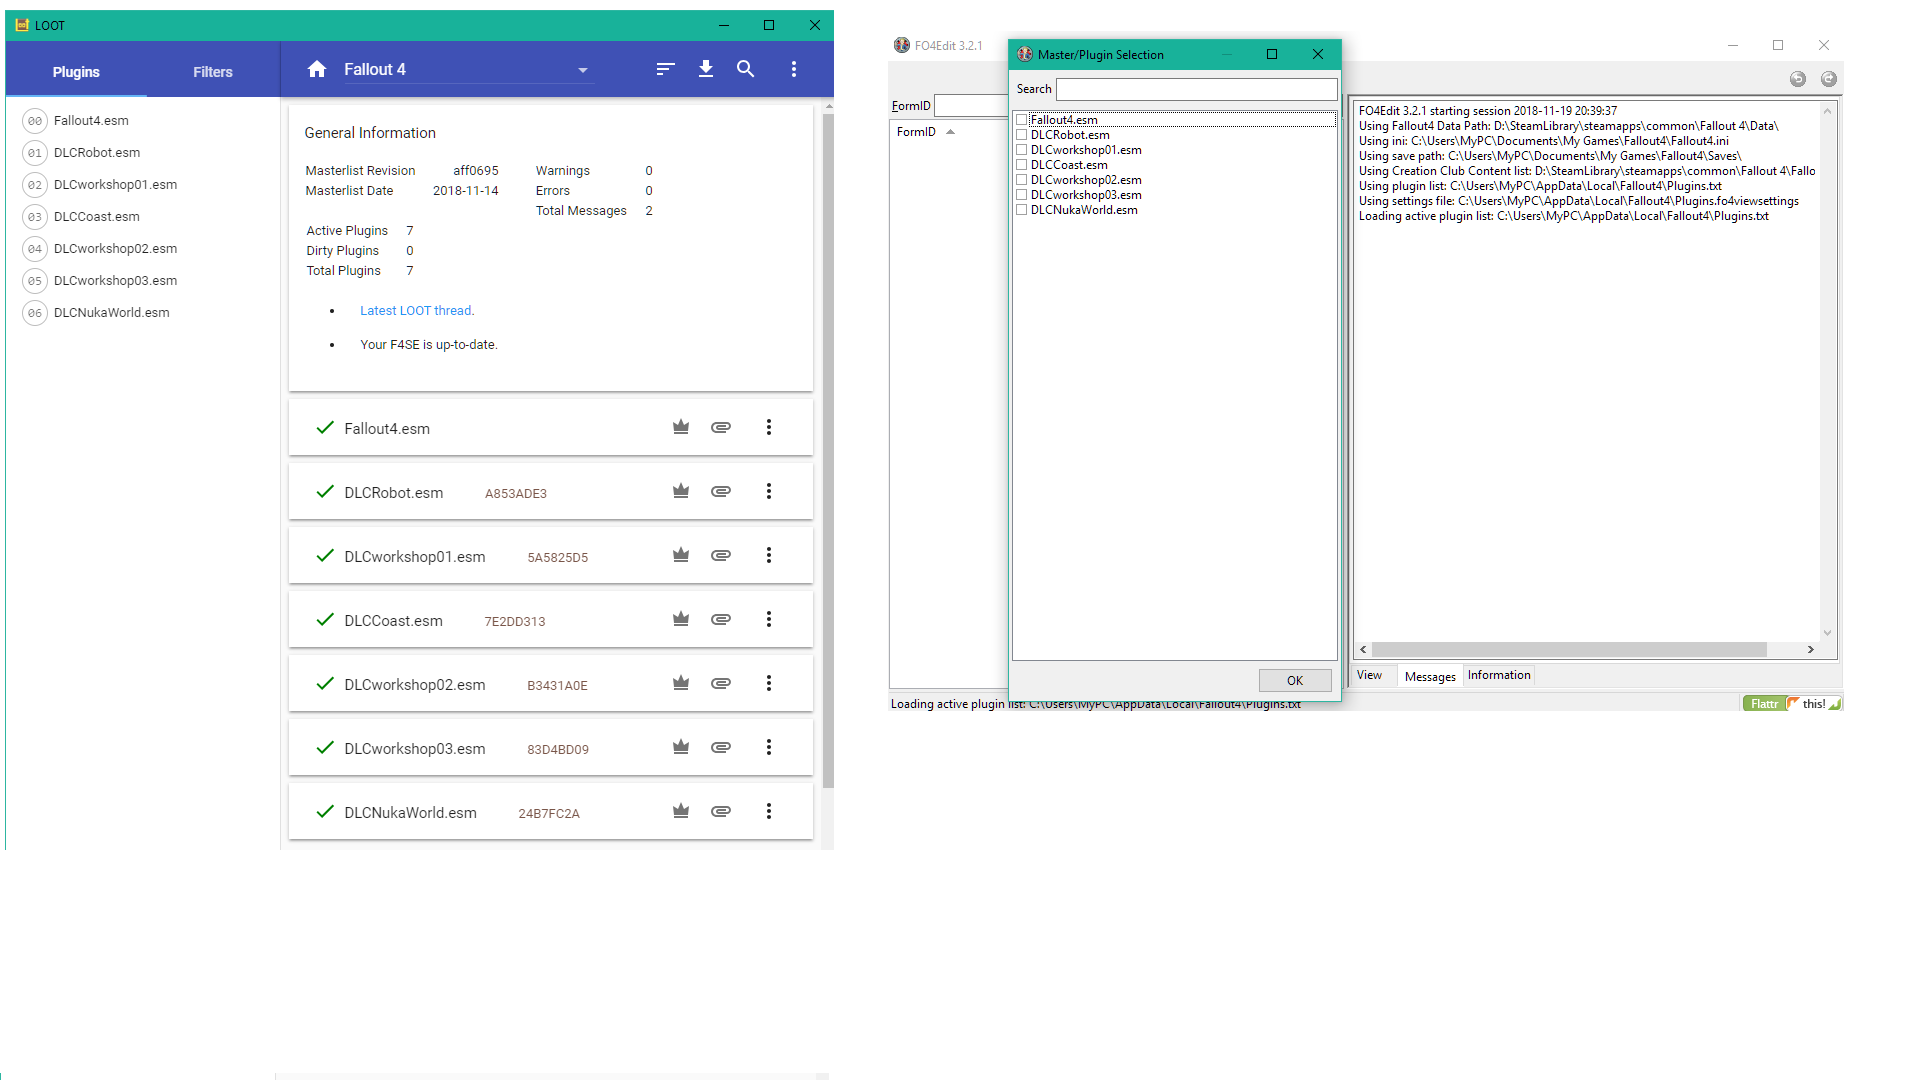
Task: Click the Flattr this button
Action: click(1792, 704)
